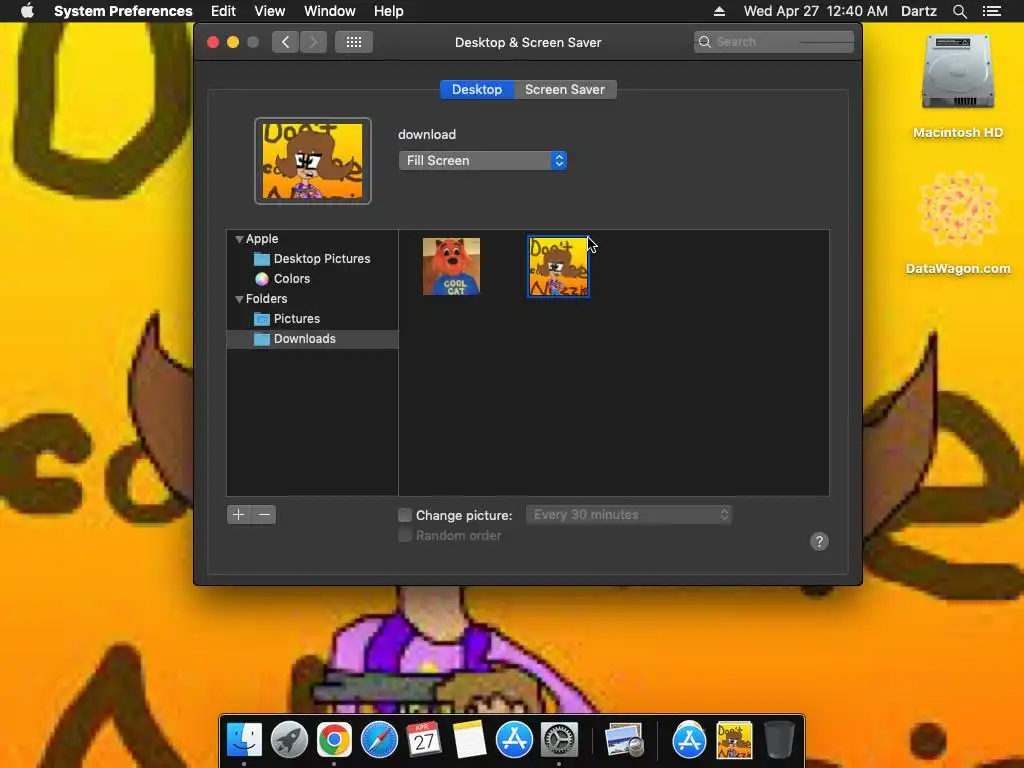Open Spotlight search in menu bar
This screenshot has height=768, width=1024.
(959, 11)
